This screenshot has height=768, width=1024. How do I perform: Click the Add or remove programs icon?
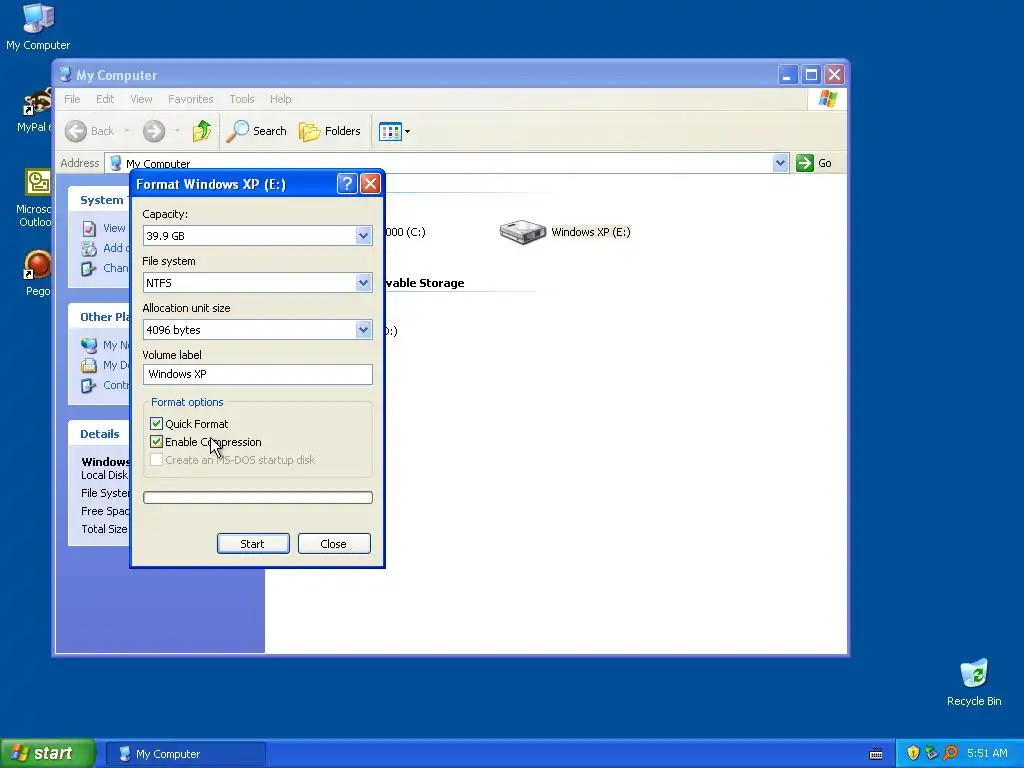(x=89, y=248)
